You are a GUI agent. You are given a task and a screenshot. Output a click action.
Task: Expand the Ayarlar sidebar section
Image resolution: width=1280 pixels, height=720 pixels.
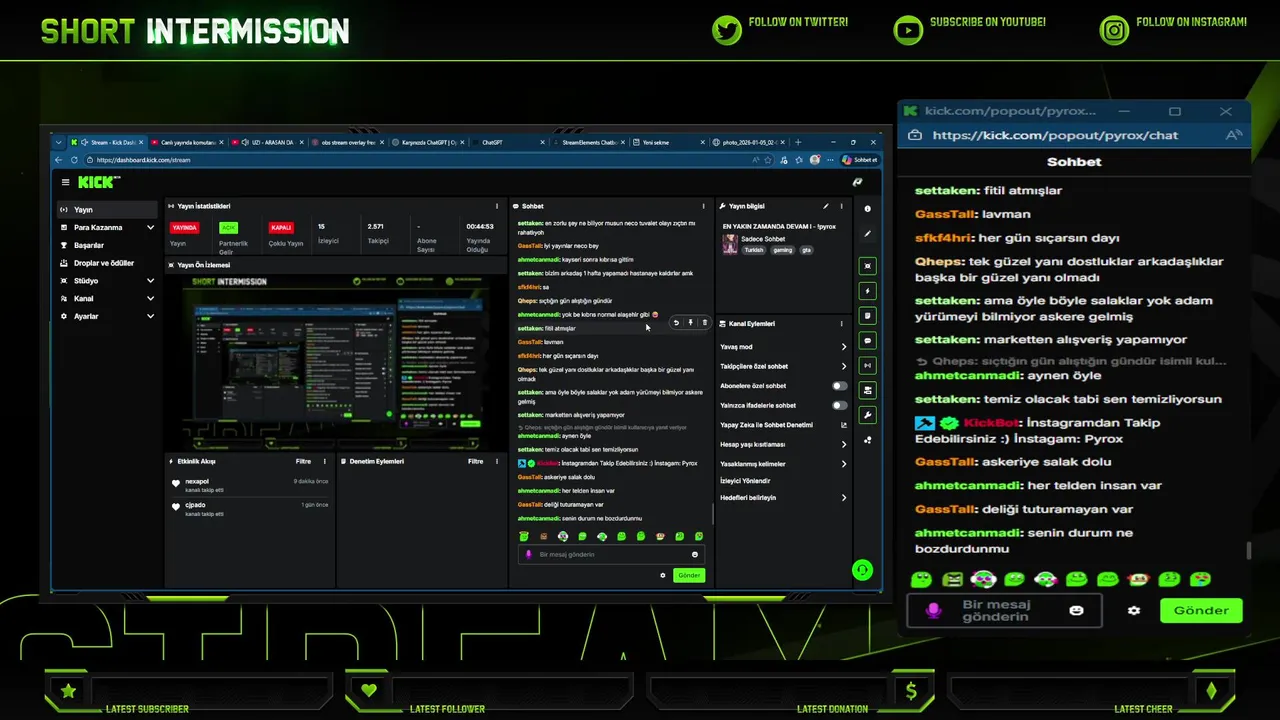[x=107, y=316]
